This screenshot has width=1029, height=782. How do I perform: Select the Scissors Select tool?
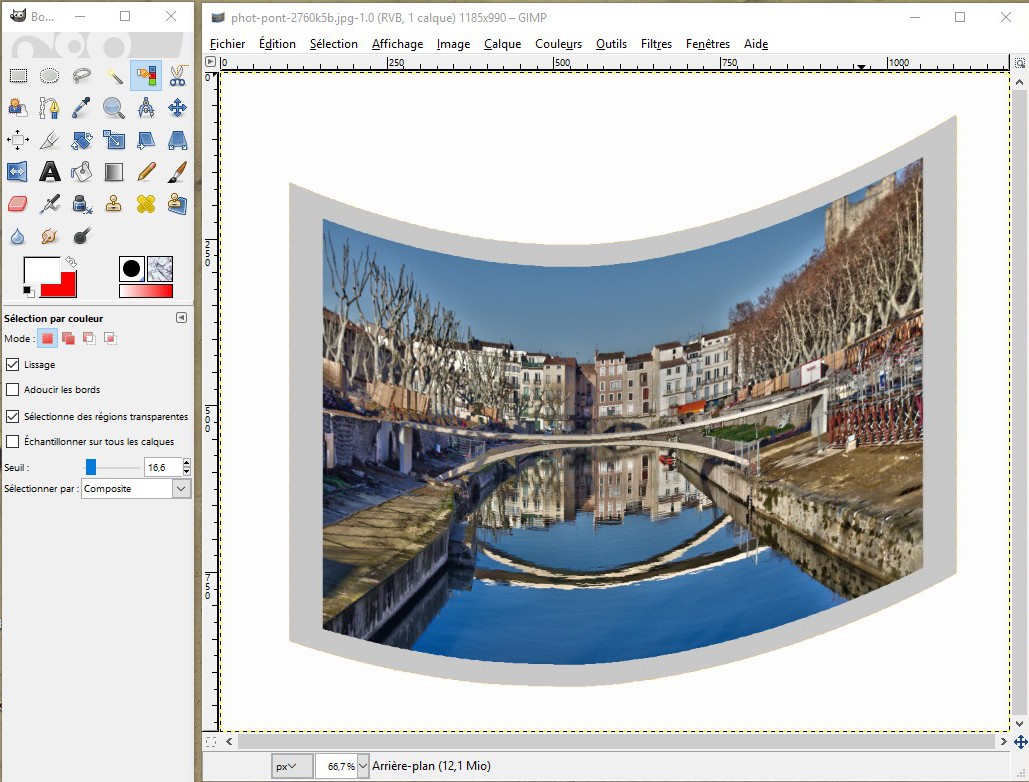(x=177, y=76)
